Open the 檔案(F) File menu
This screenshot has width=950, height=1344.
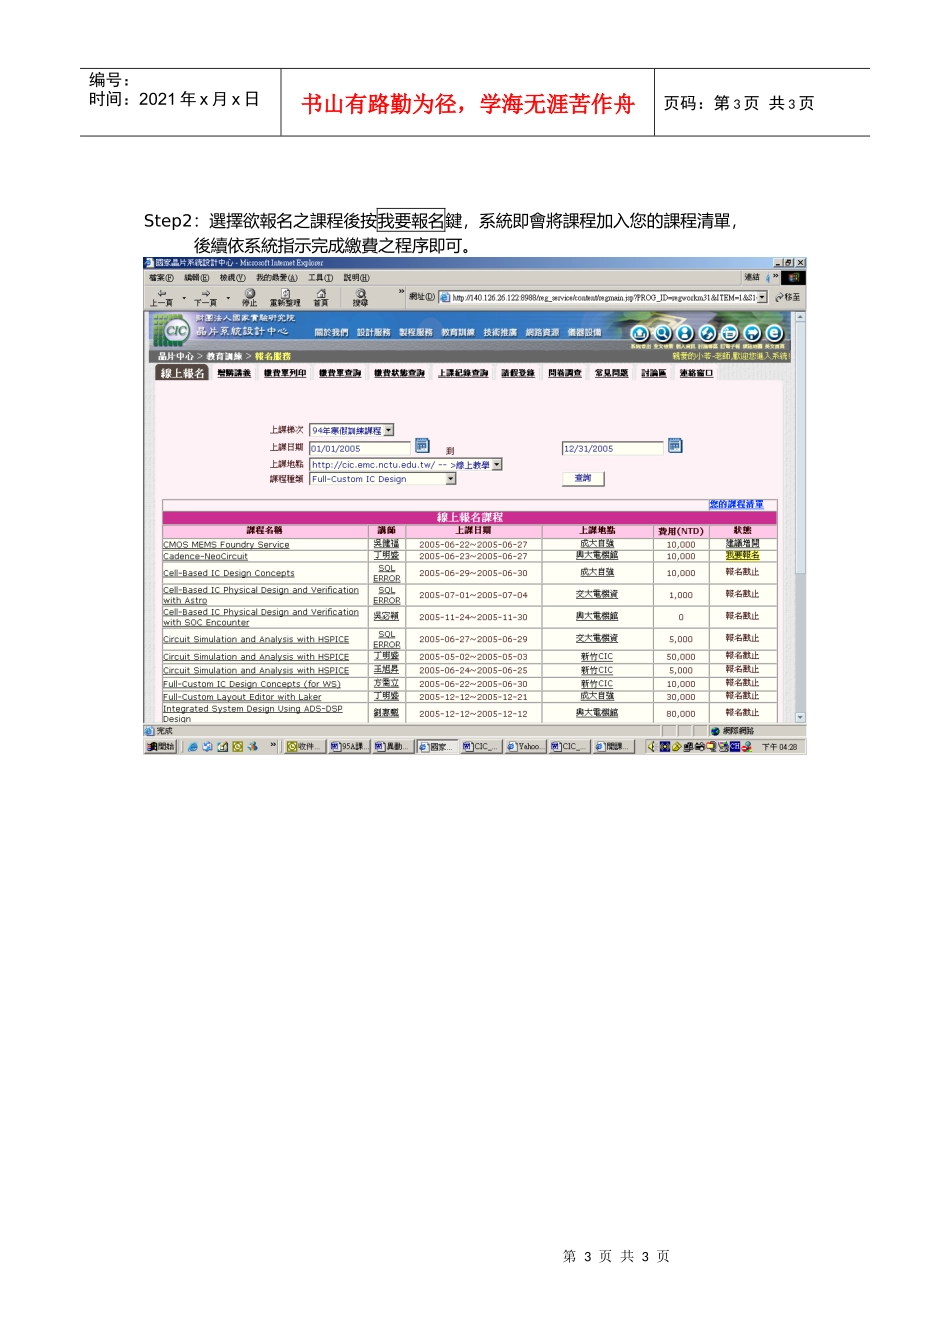pos(161,278)
